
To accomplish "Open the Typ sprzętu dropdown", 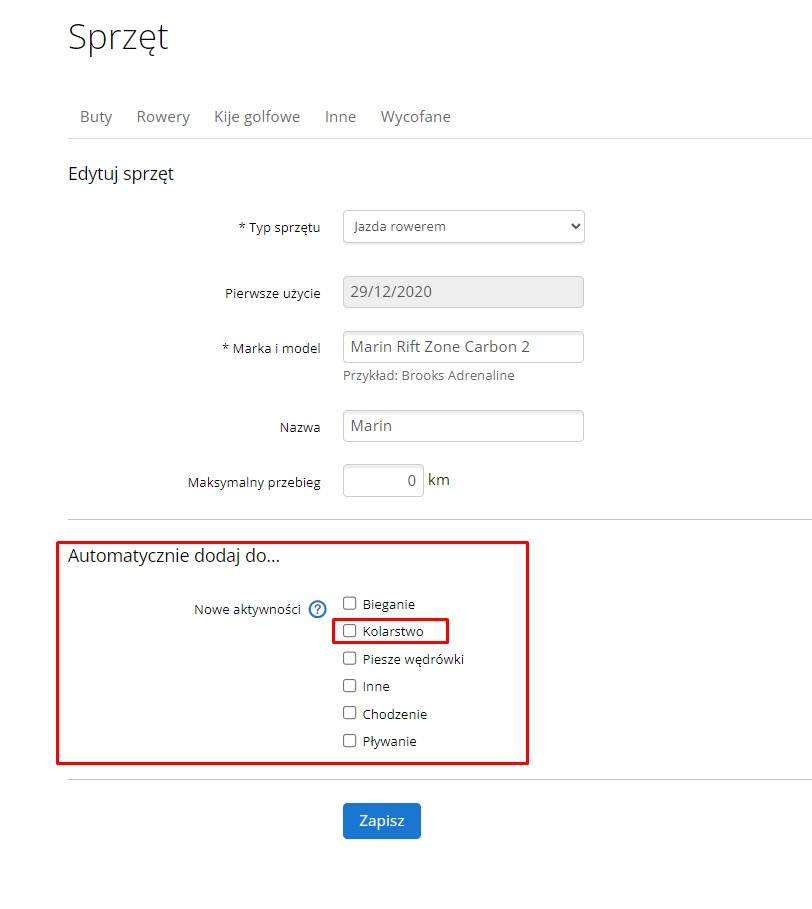I will tap(464, 227).
